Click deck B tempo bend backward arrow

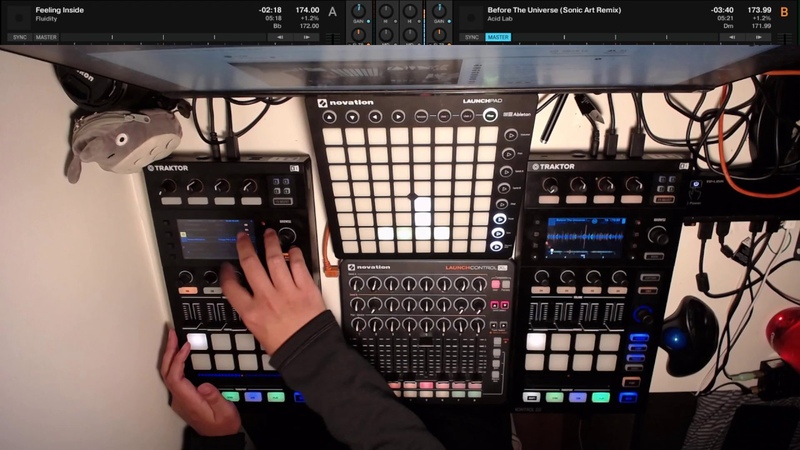(732, 37)
